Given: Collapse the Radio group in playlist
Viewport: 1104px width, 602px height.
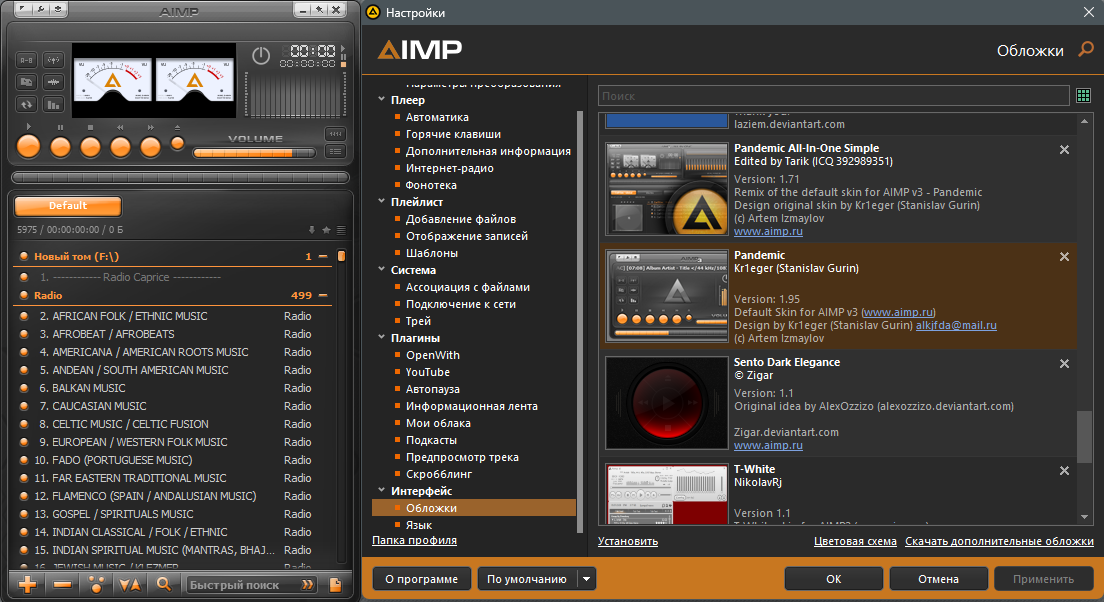Looking at the screenshot, I should click(x=323, y=296).
